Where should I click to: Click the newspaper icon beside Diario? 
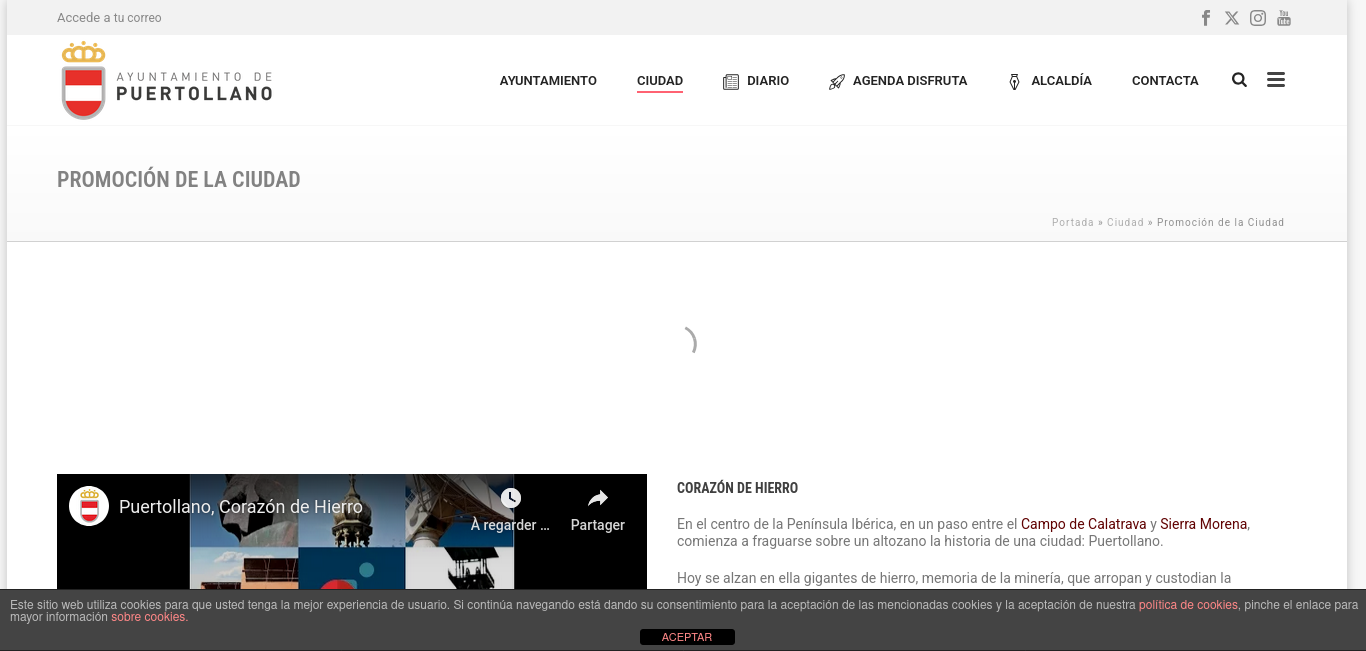731,82
